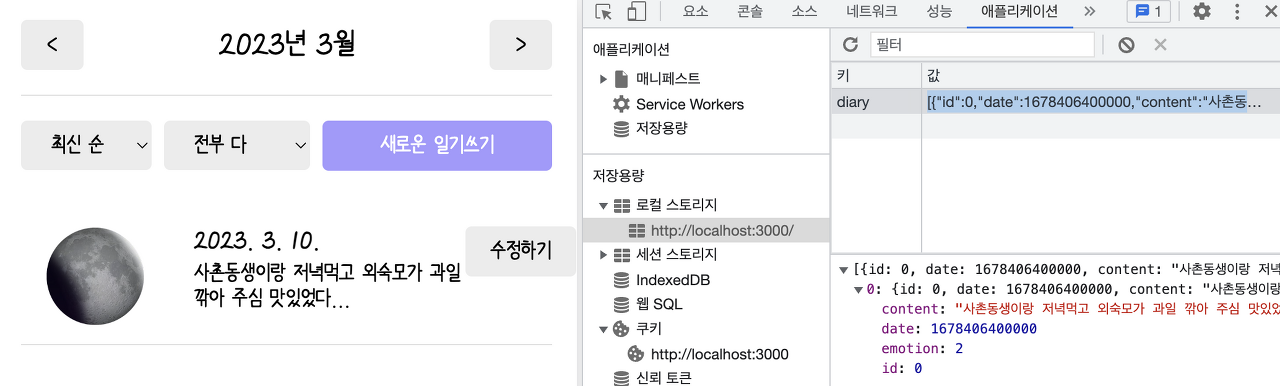Open the console messages badge showing 1

point(1148,12)
